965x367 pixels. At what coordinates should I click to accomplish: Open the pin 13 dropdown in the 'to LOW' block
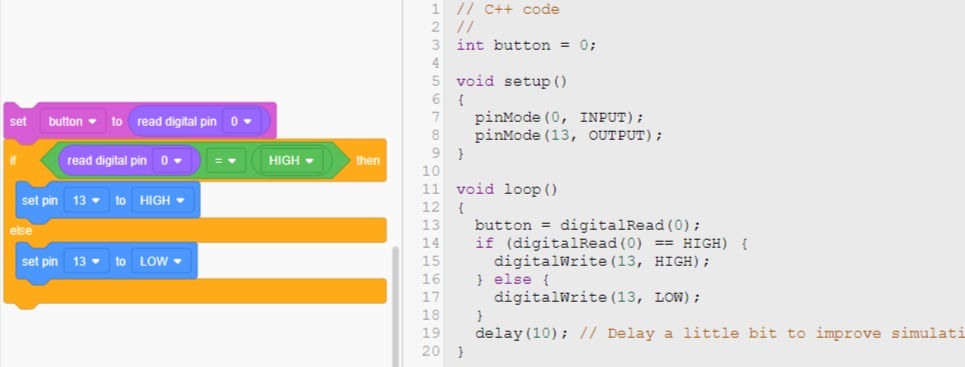point(86,261)
